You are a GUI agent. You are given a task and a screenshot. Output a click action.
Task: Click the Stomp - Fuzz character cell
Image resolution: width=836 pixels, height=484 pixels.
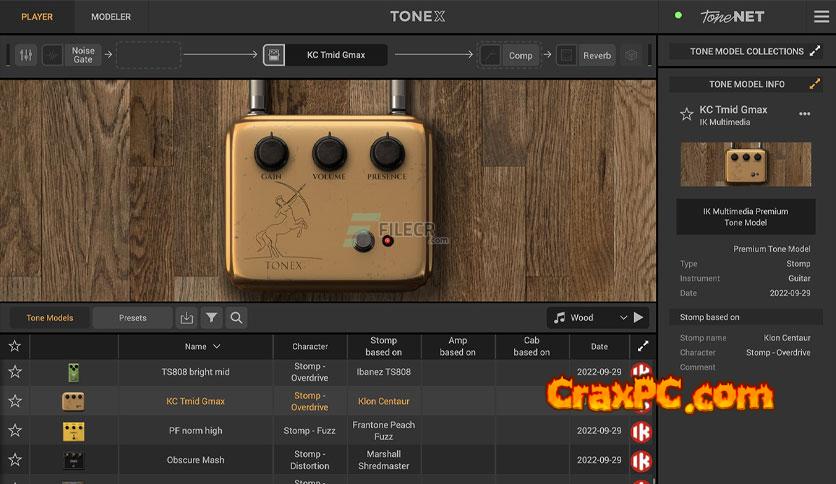309,430
